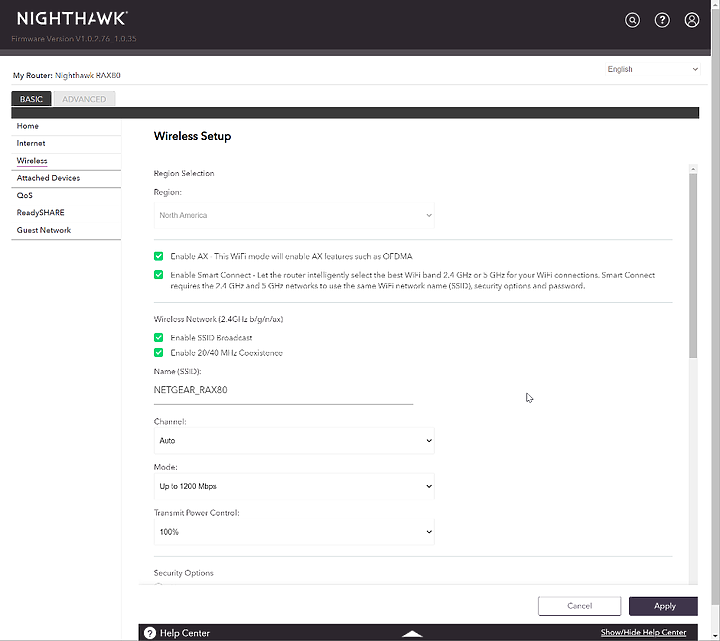Open the help question mark icon
720x641 pixels.
click(x=662, y=20)
